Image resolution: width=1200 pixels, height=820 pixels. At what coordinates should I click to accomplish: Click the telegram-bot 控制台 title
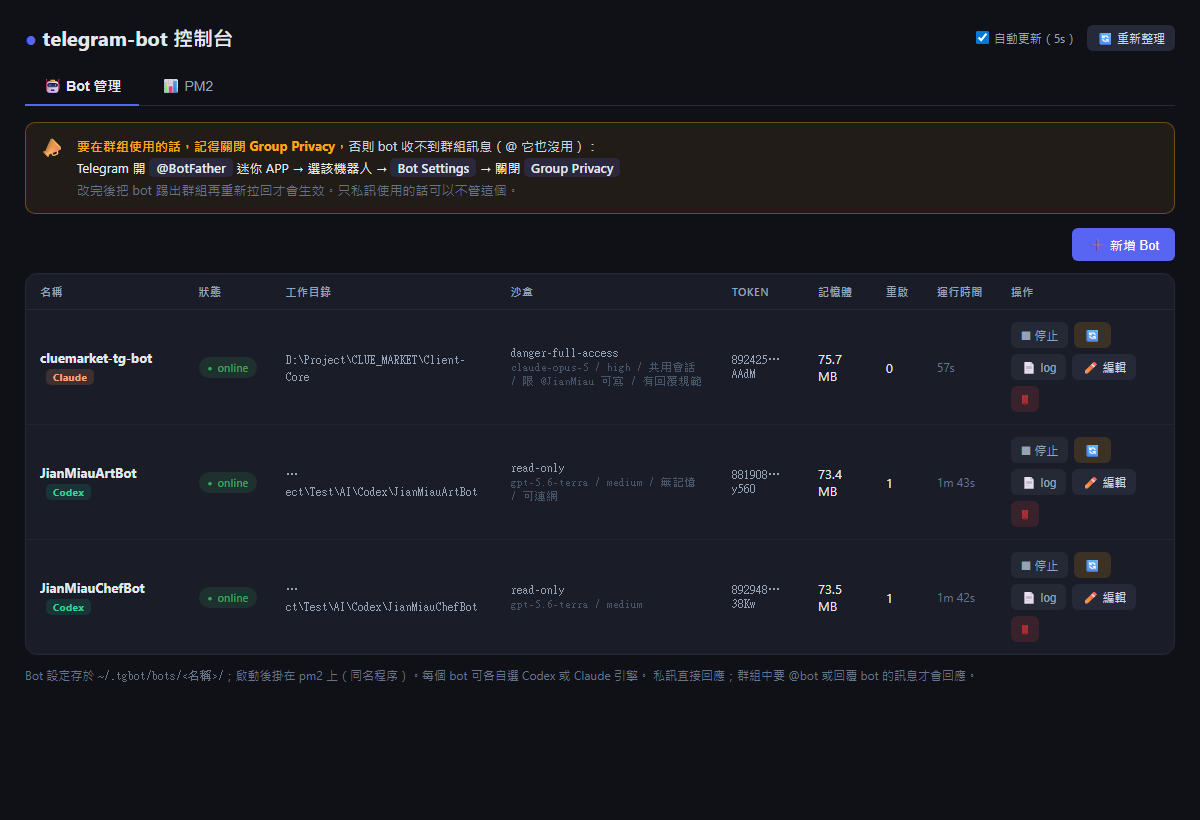click(138, 39)
